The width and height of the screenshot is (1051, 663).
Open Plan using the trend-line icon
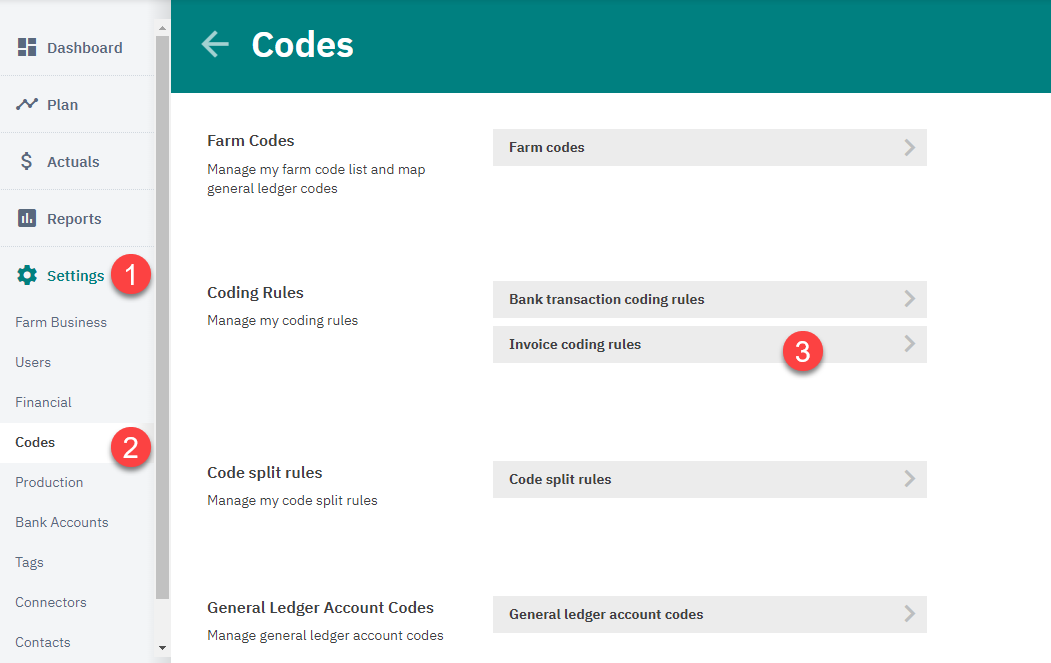tap(27, 104)
